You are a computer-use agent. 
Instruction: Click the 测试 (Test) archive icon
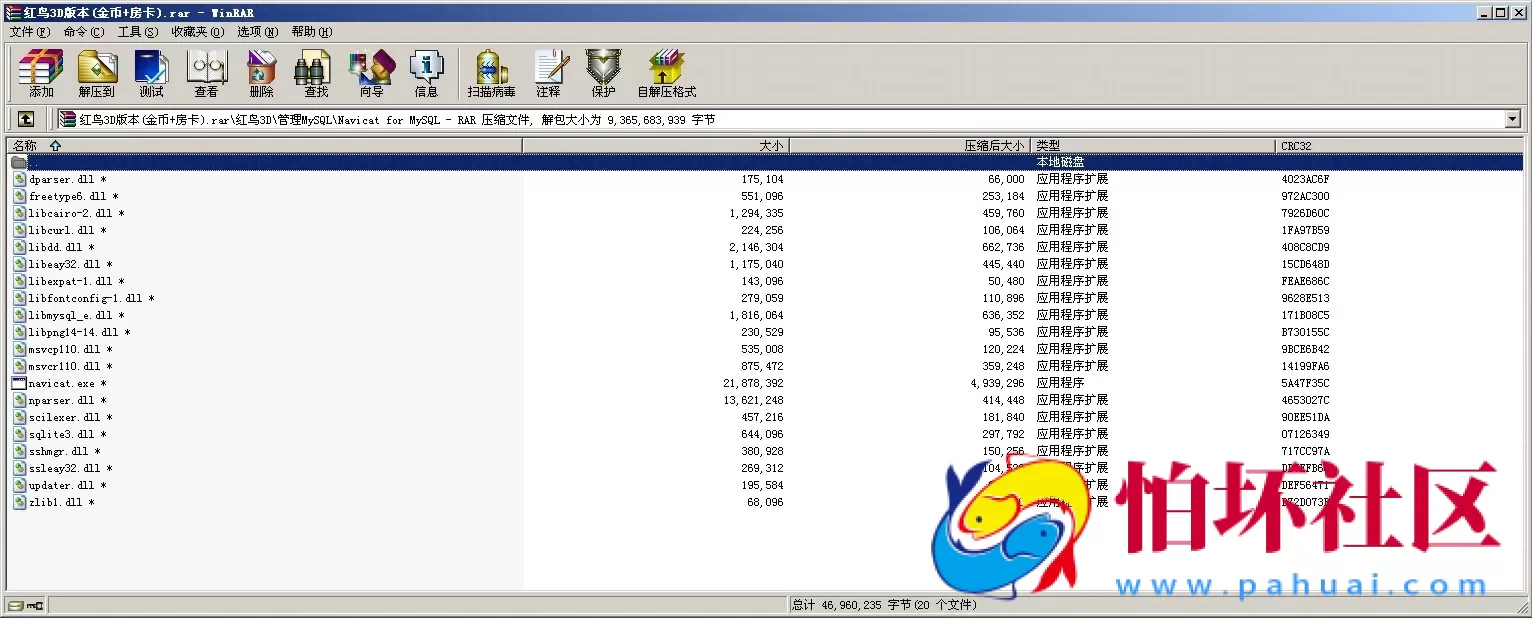[151, 73]
